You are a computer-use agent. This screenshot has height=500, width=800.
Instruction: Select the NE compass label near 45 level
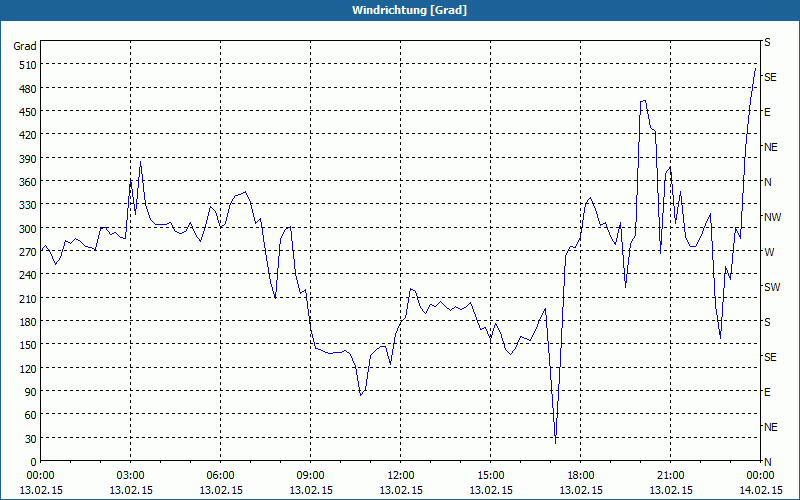[770, 427]
